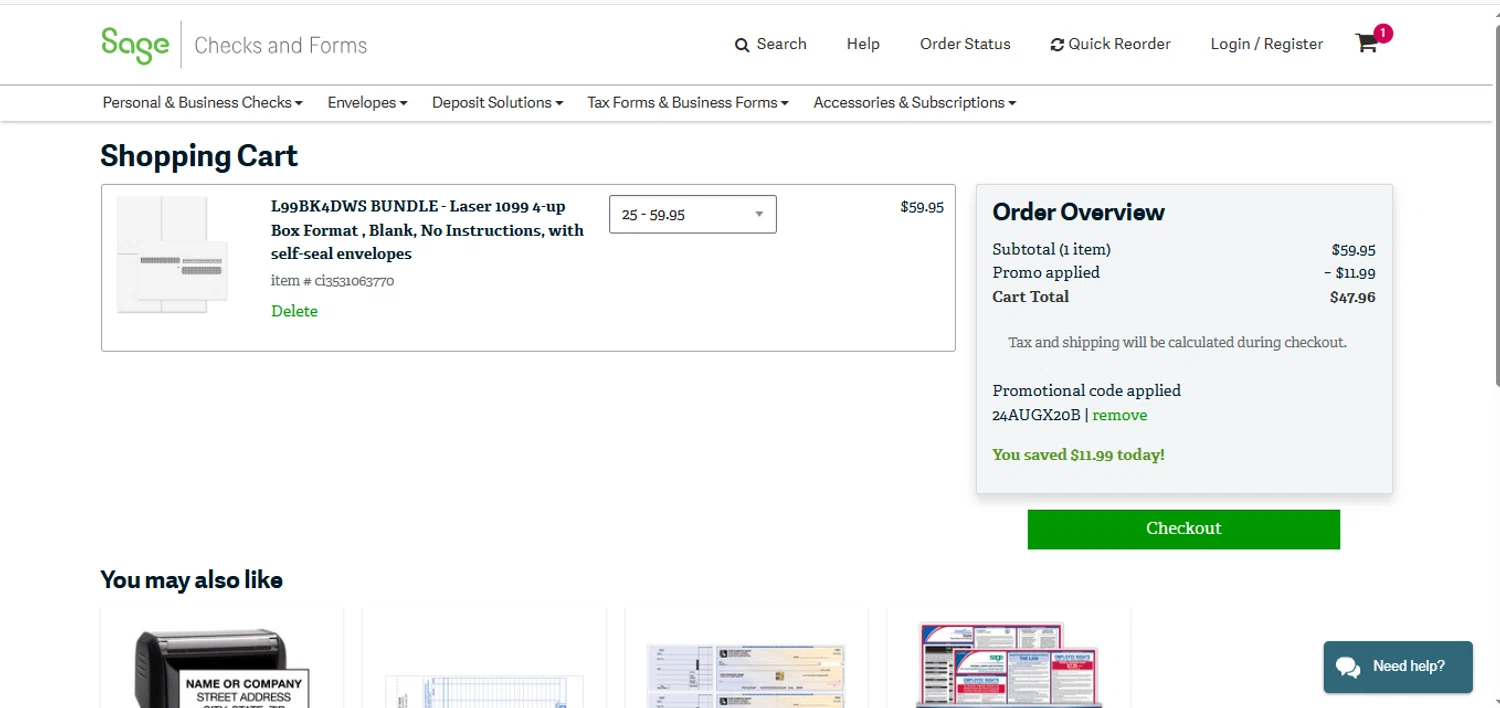Click the Cart Total $47.96 amount

tap(1352, 297)
